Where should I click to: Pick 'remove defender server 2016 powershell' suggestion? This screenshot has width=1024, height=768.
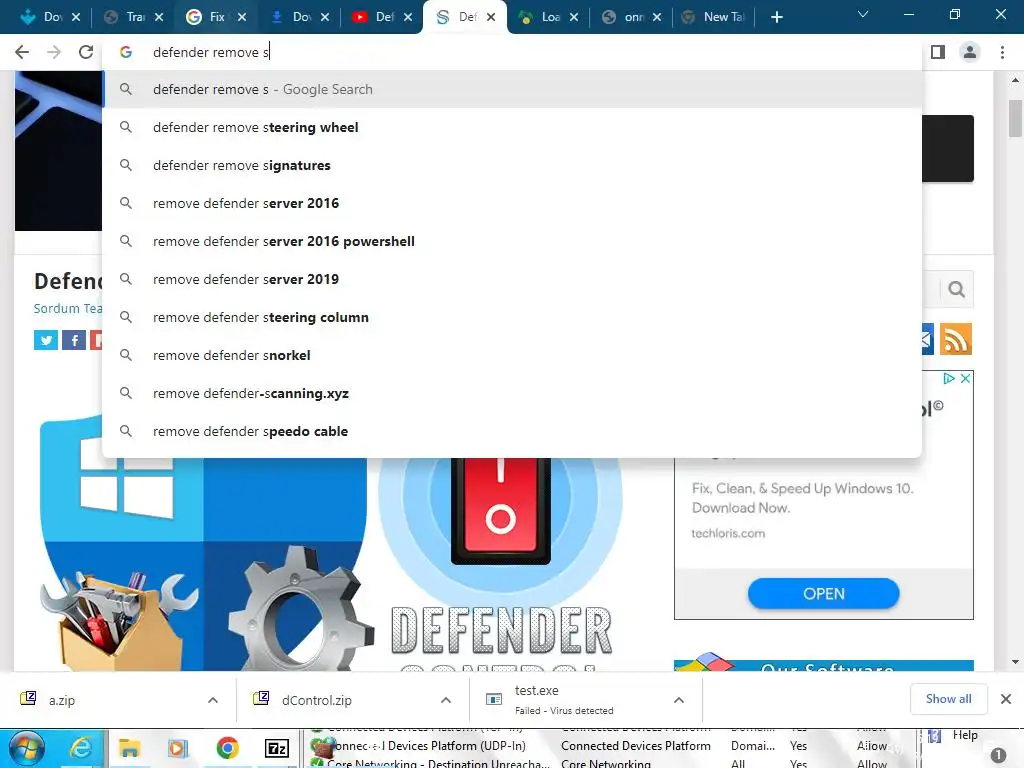(512, 241)
